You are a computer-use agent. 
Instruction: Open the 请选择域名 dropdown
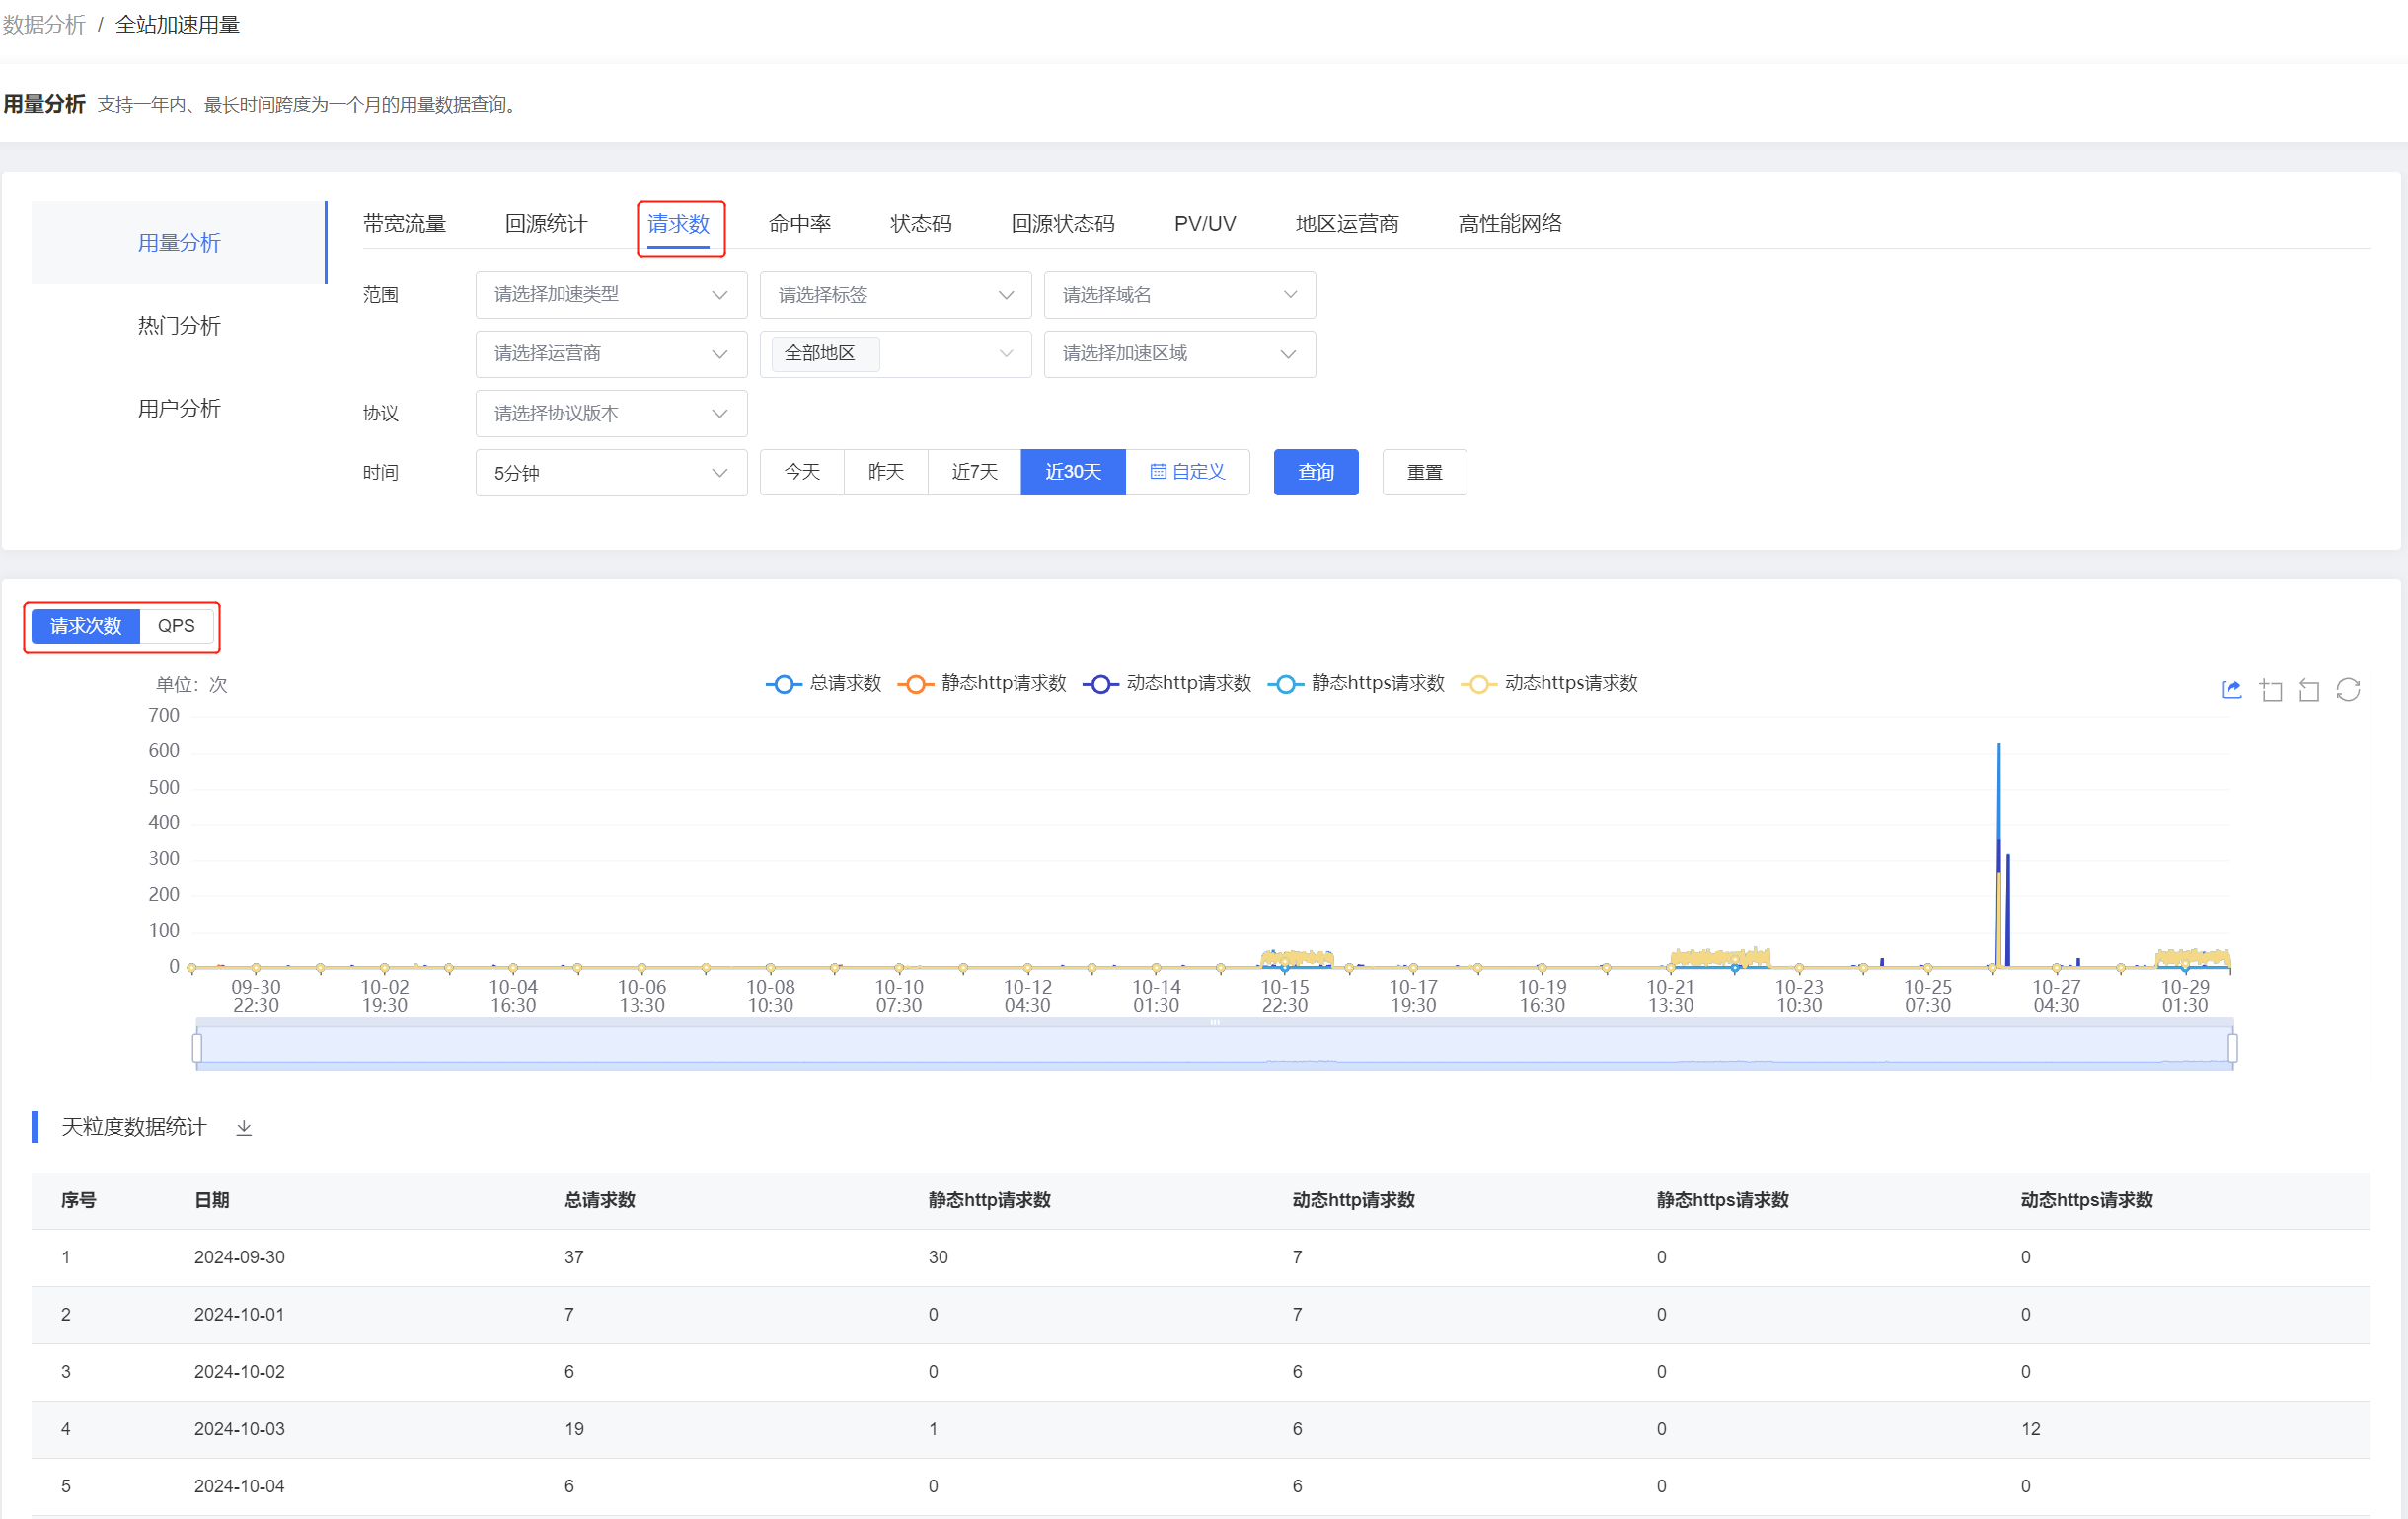point(1179,295)
